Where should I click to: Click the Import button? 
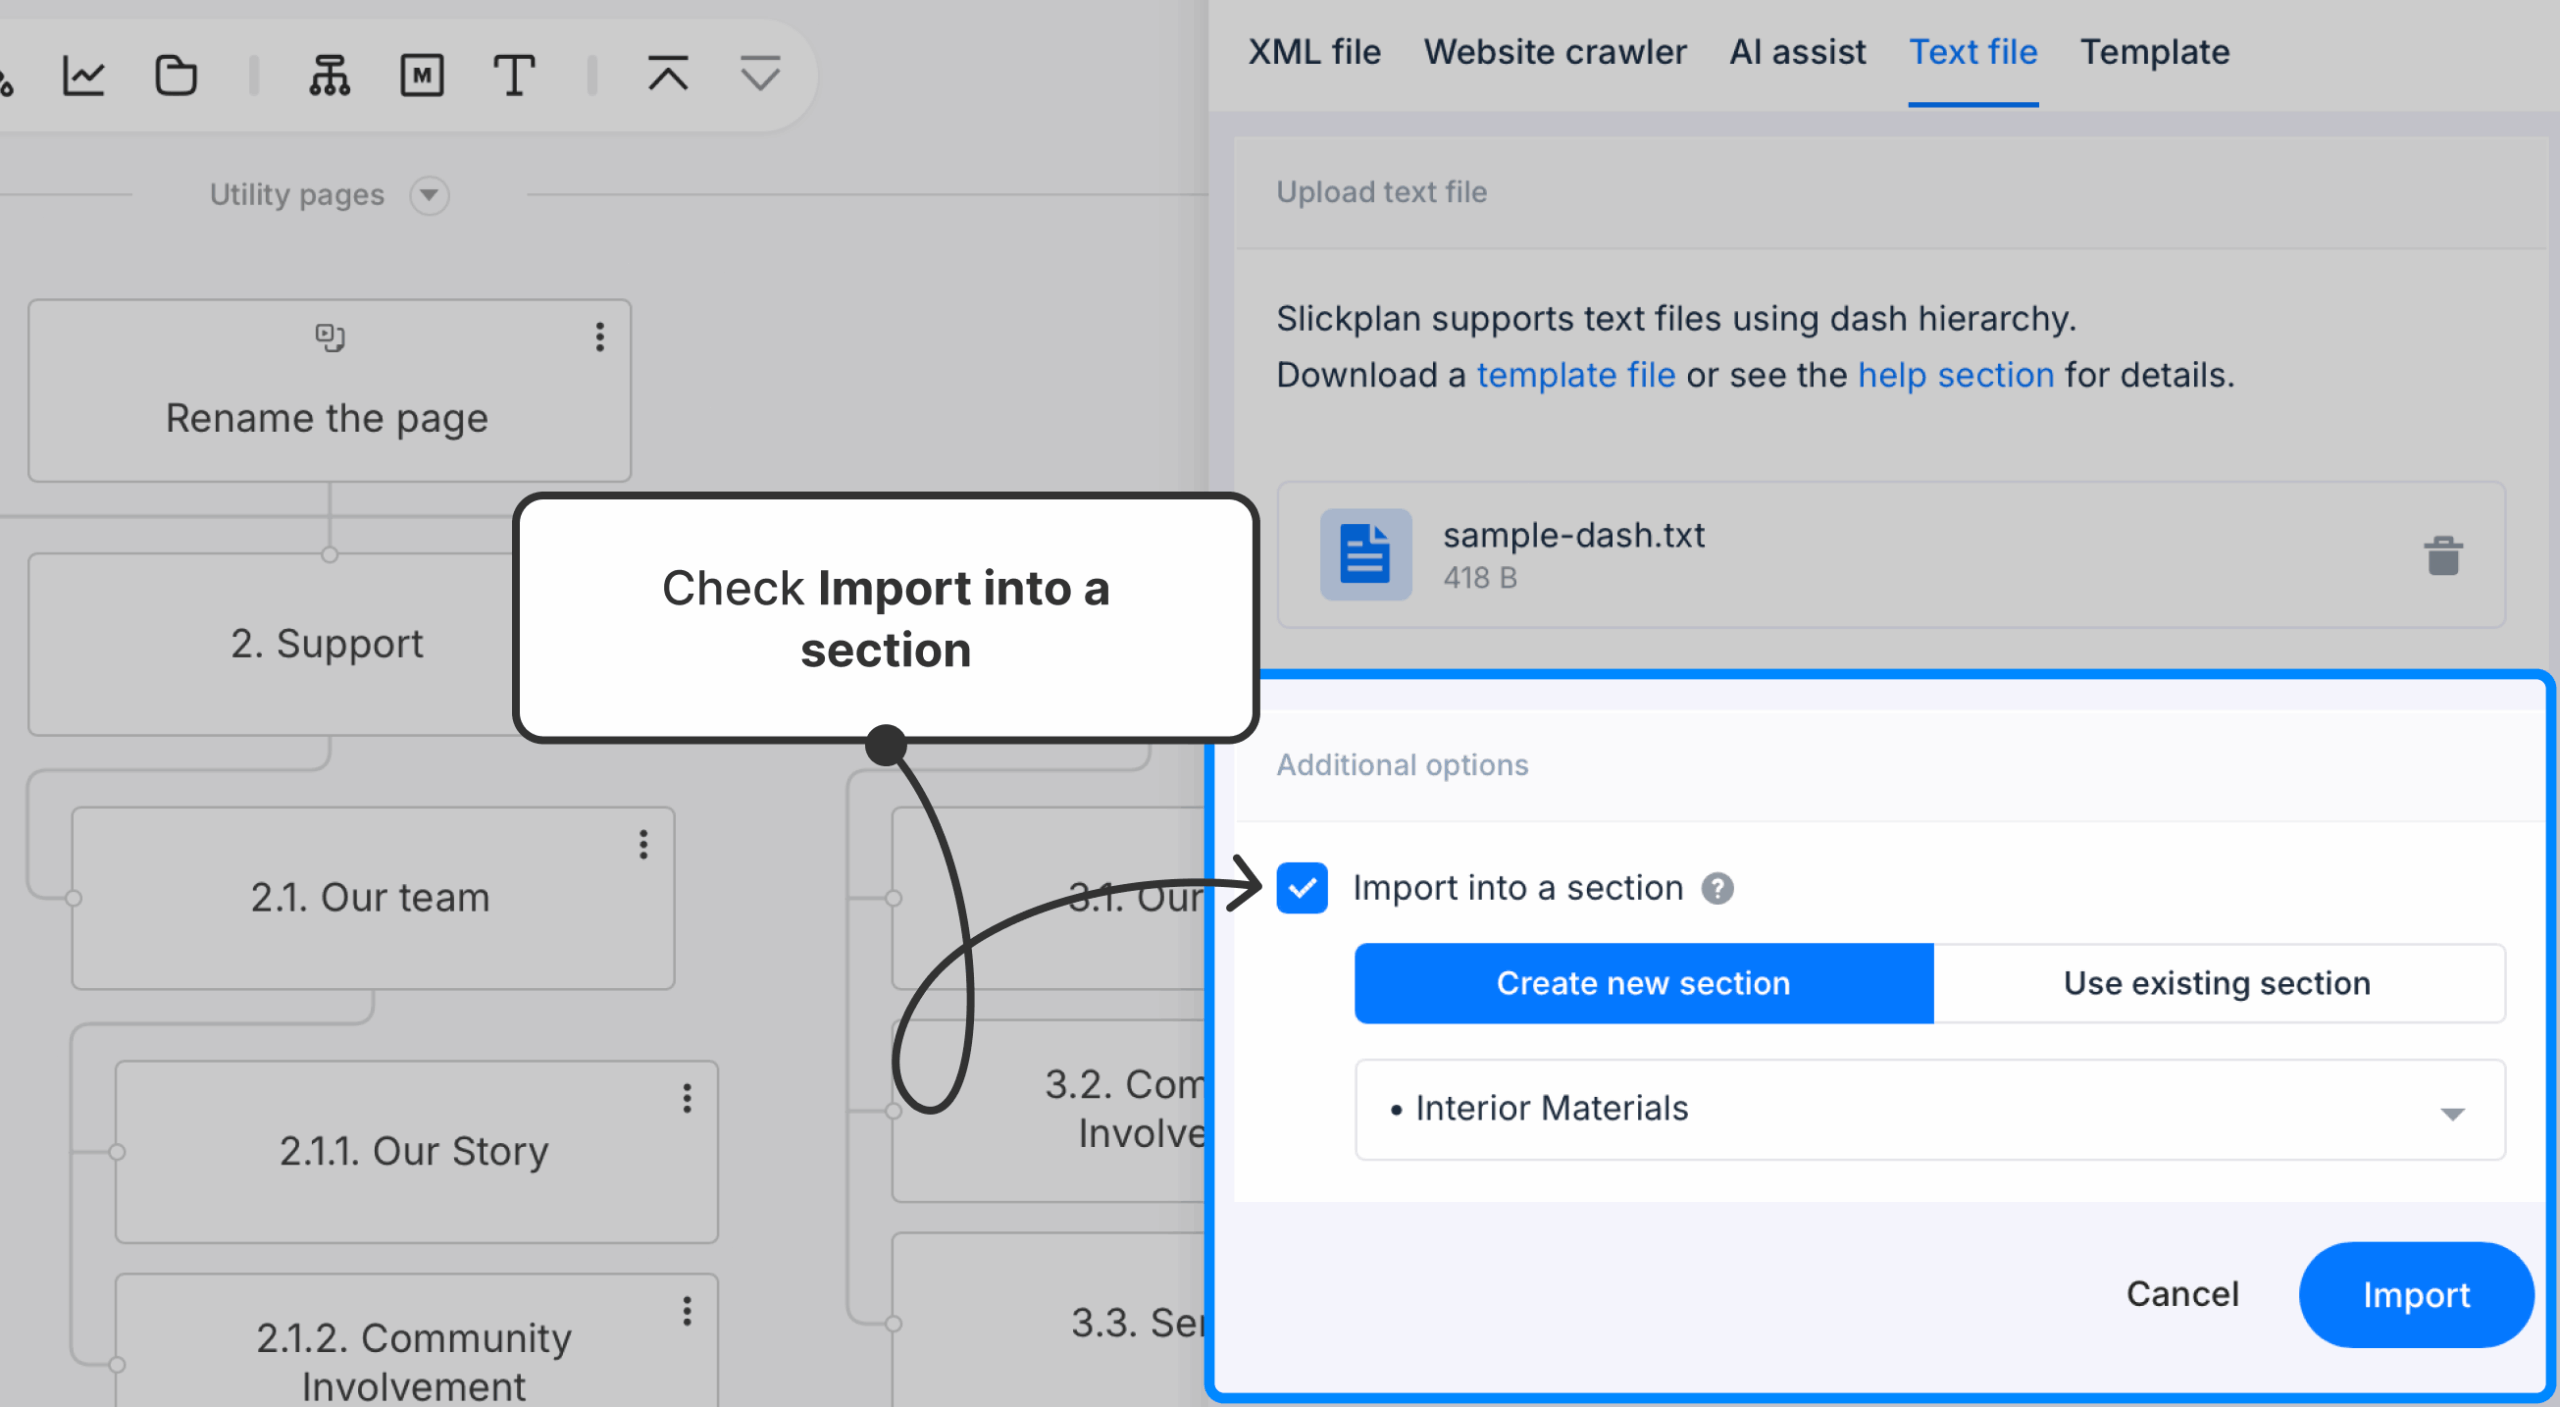tap(2416, 1295)
